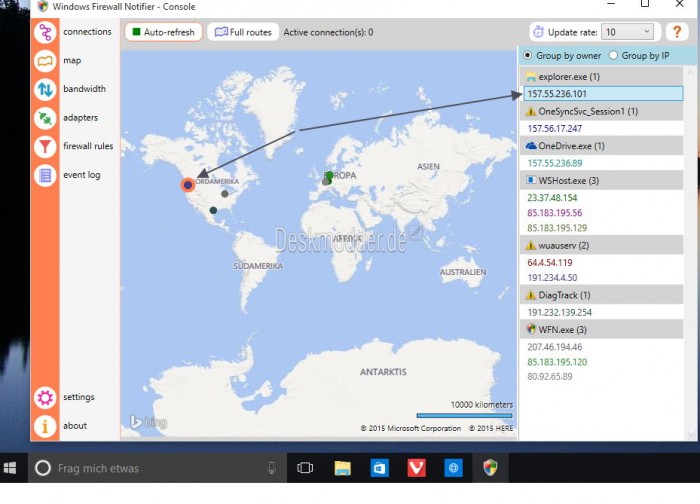
Task: Click the wuauserv warning icon
Action: [x=530, y=246]
